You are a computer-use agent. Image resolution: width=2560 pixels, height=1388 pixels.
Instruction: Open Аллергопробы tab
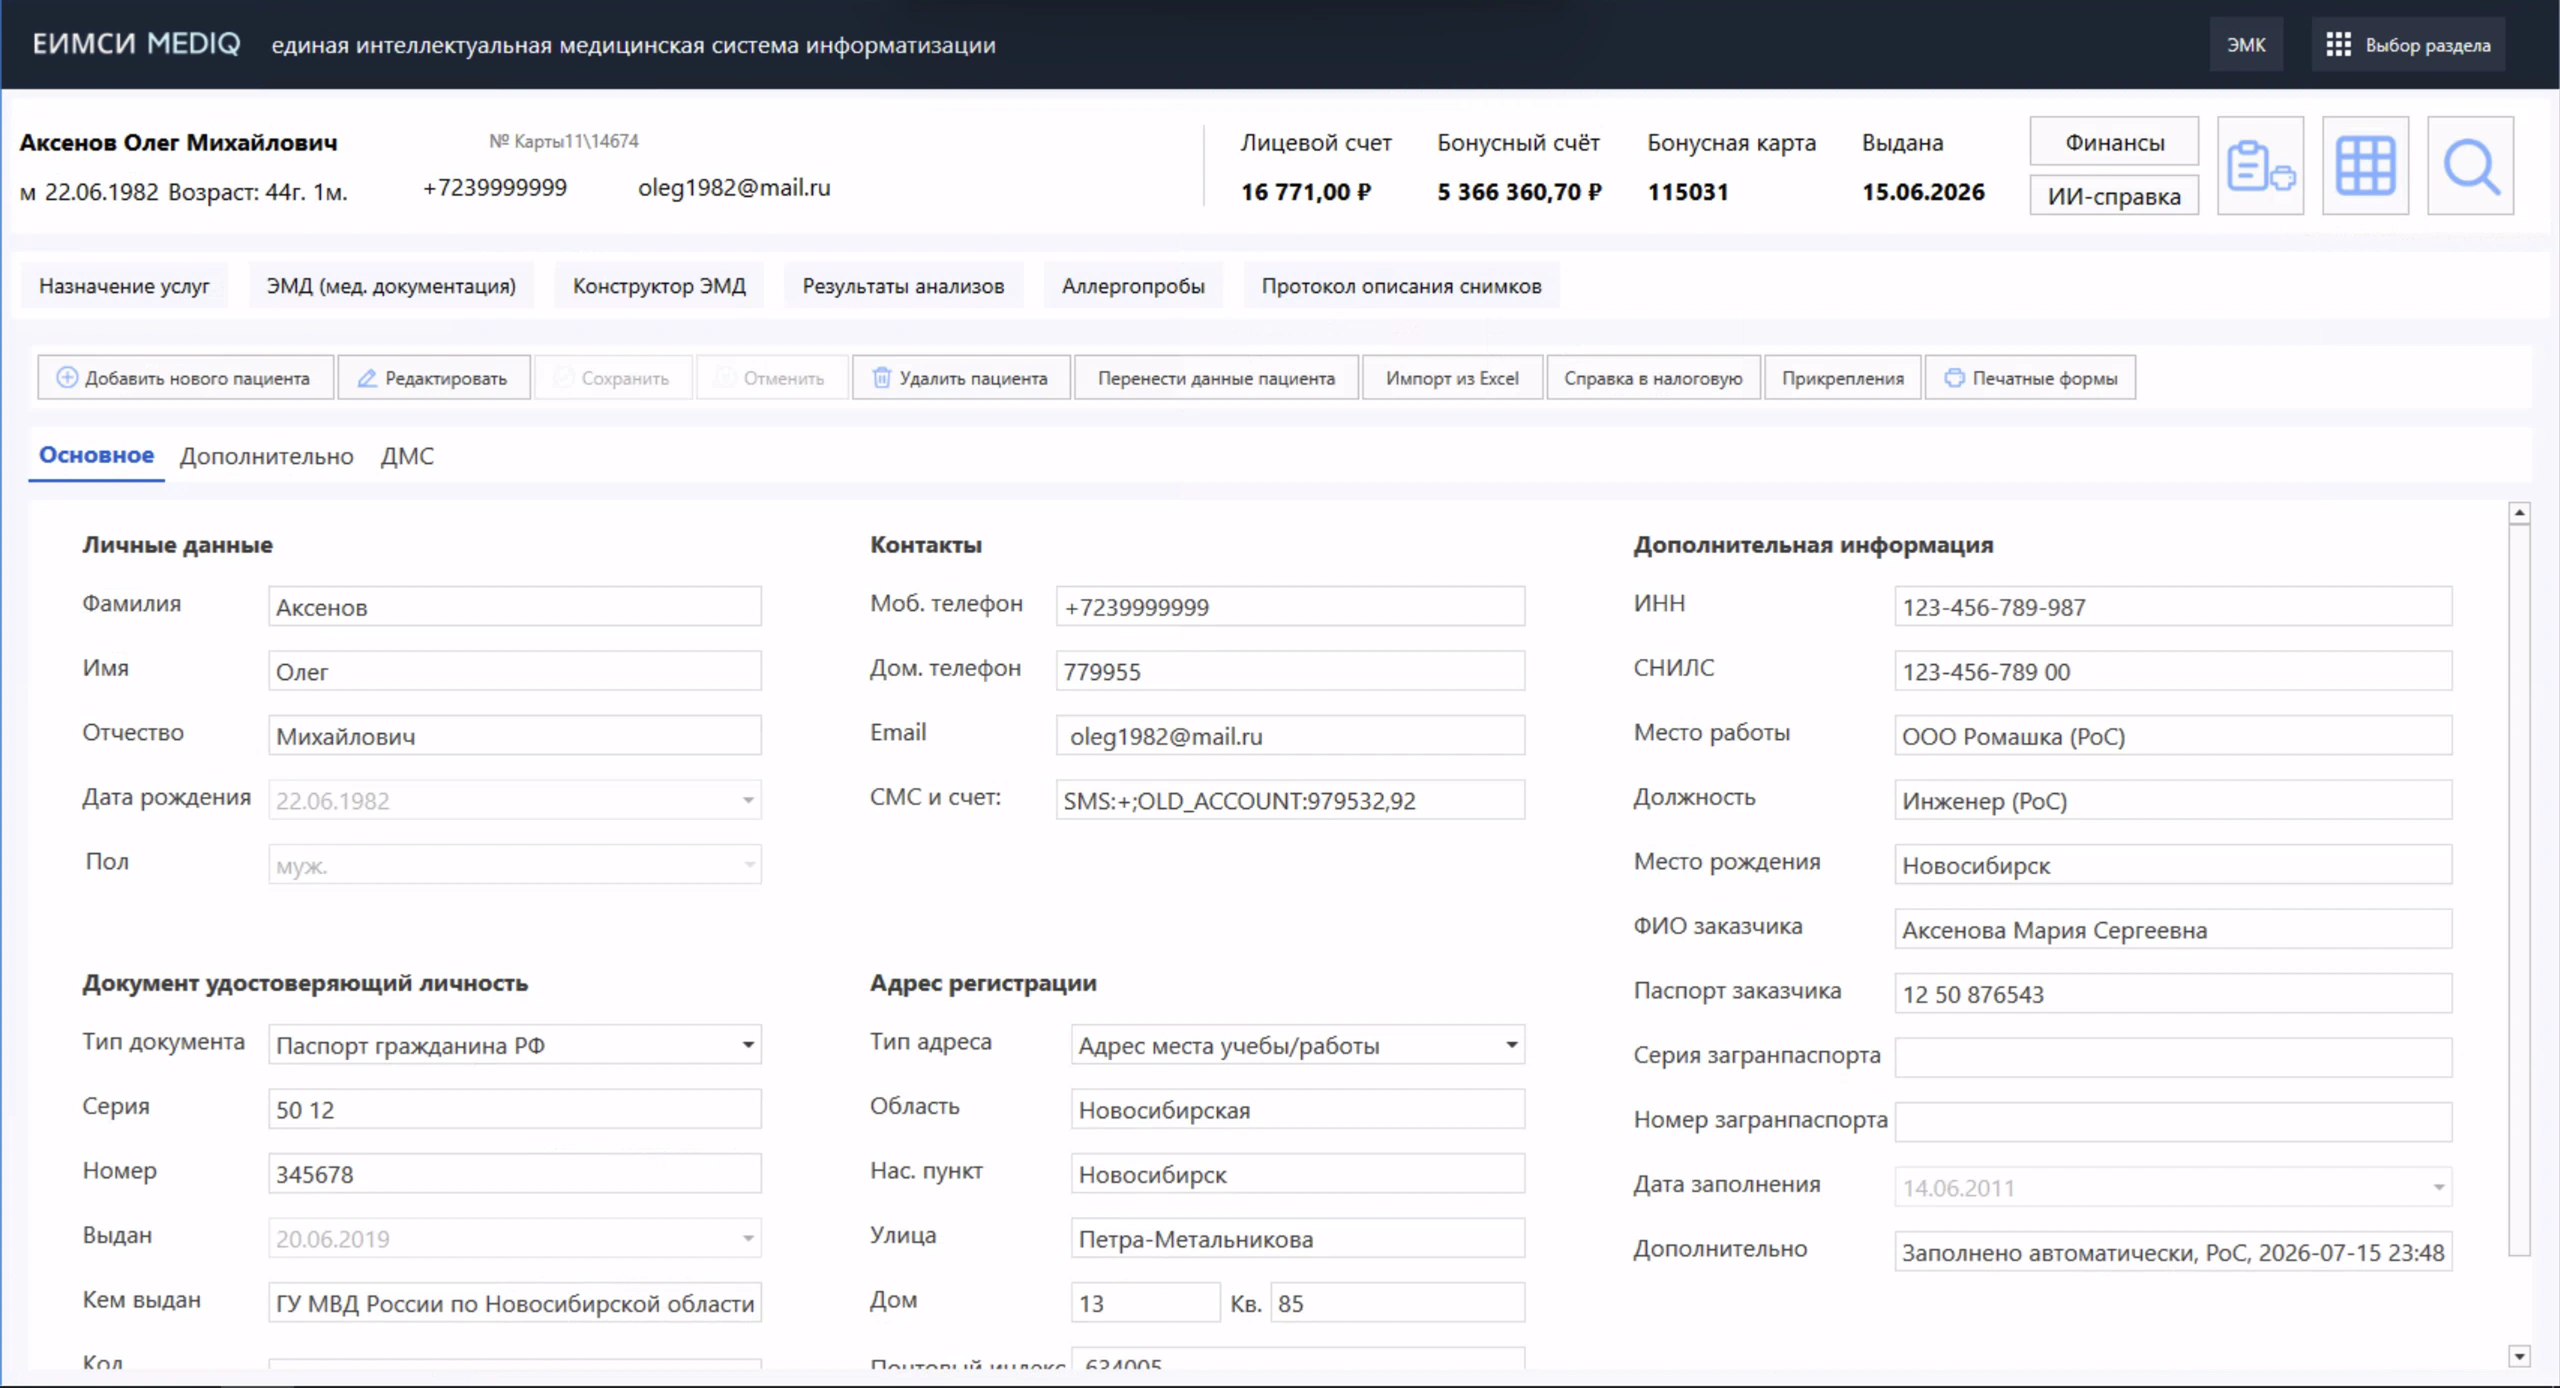click(x=1133, y=286)
